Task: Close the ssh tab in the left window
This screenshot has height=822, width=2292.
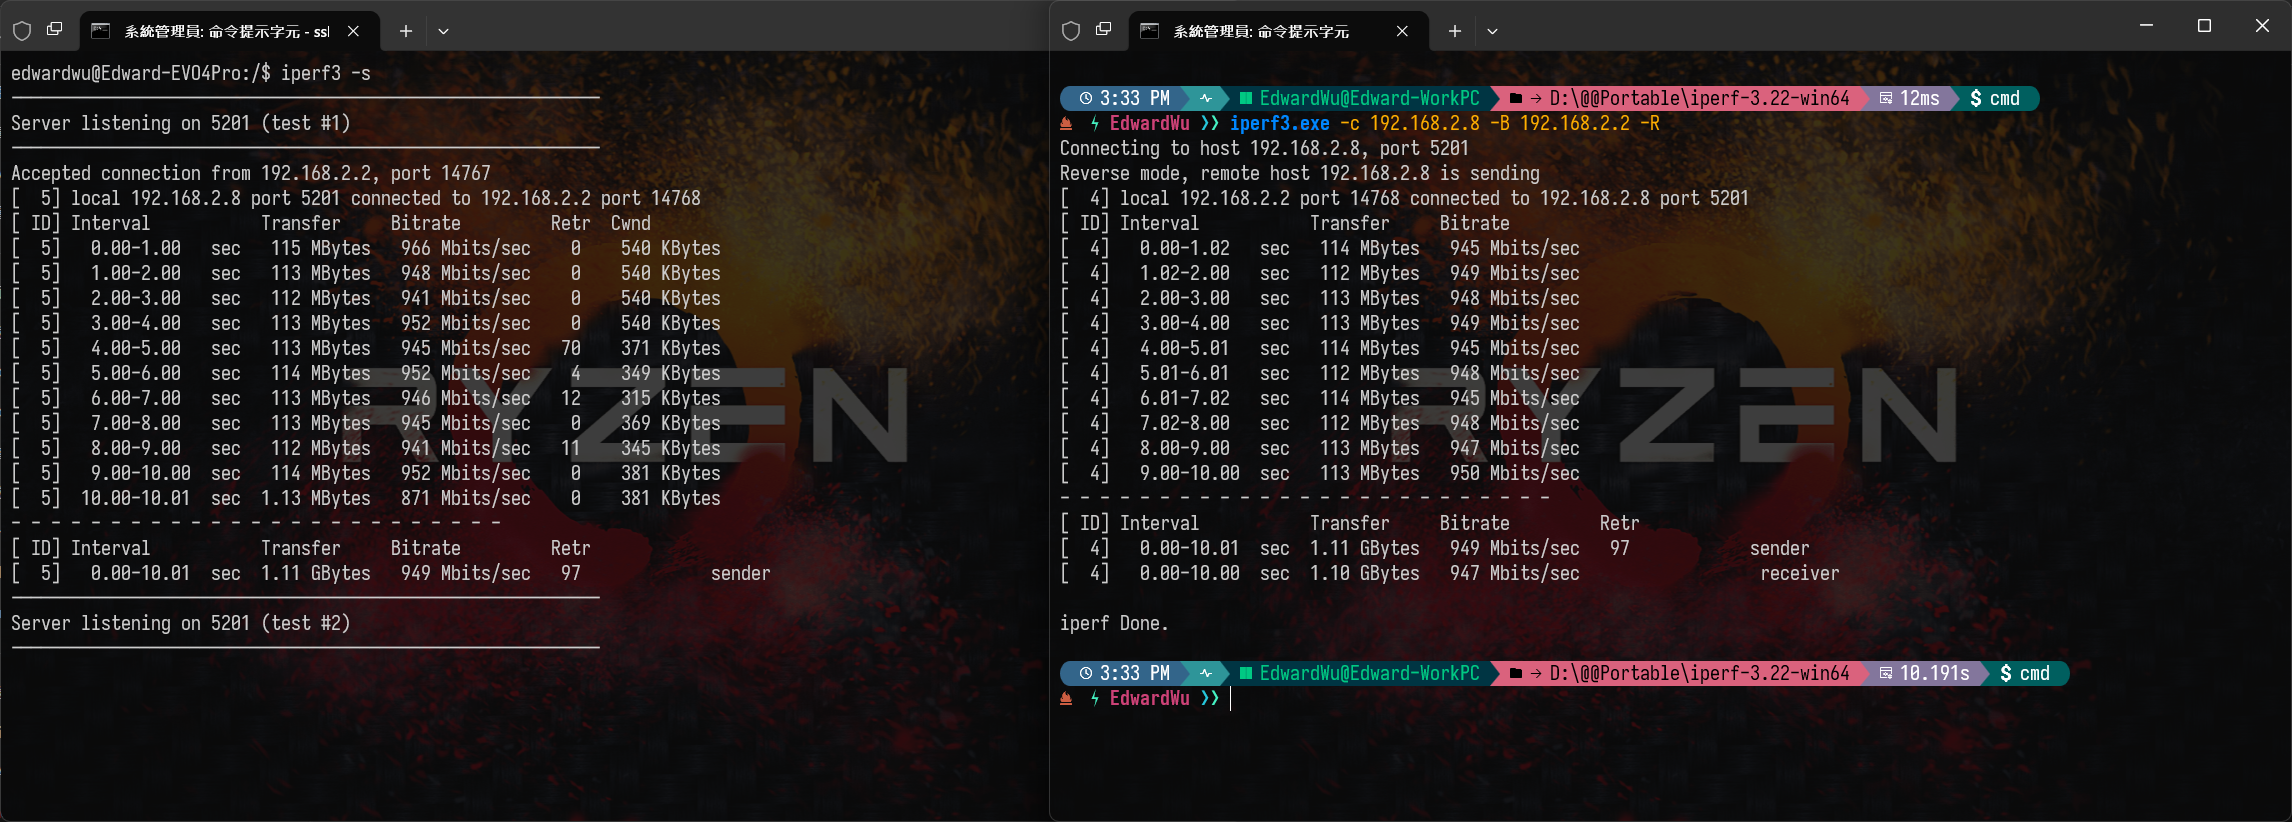Action: pos(353,31)
